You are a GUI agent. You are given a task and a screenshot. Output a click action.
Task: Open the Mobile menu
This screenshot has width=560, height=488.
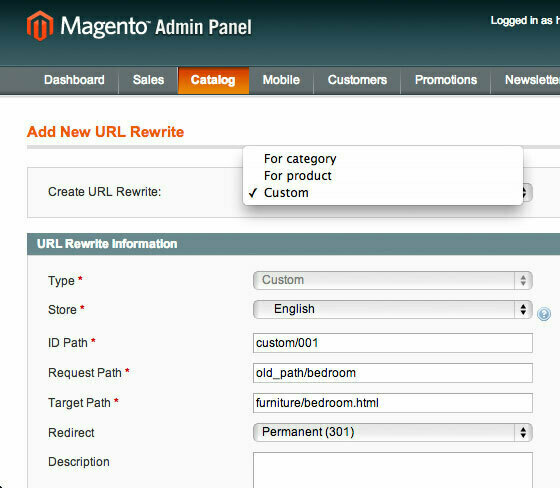coord(281,80)
